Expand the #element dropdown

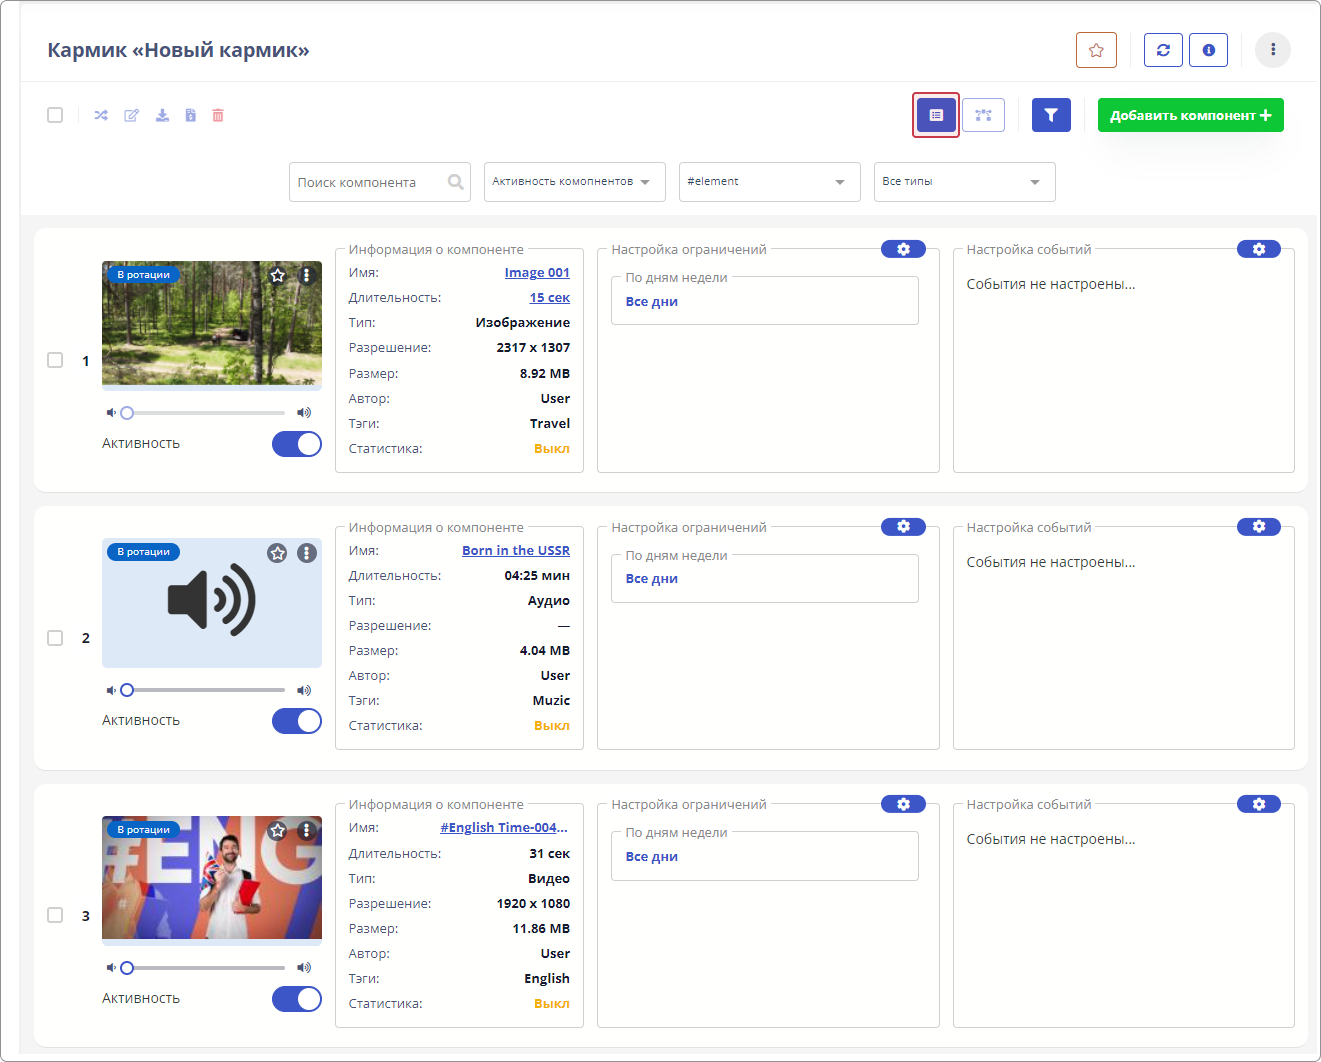[x=769, y=182]
